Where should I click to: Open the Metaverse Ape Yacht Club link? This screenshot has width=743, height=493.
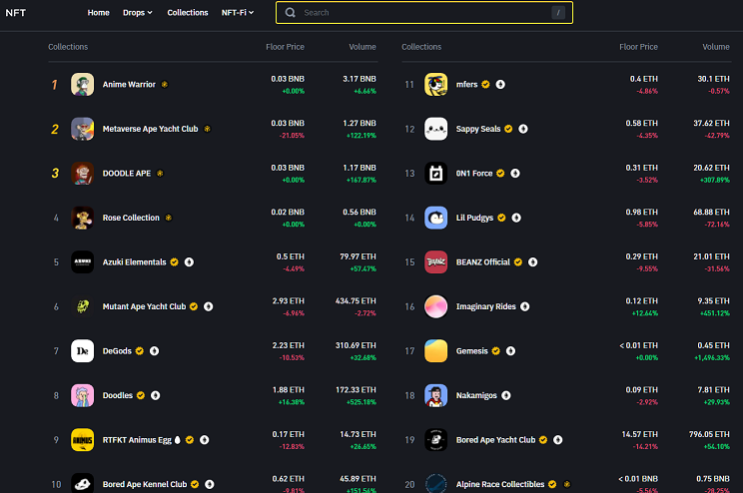point(150,129)
